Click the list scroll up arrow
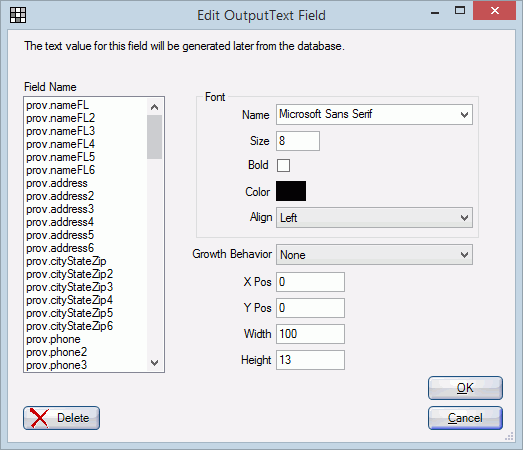 point(154,107)
